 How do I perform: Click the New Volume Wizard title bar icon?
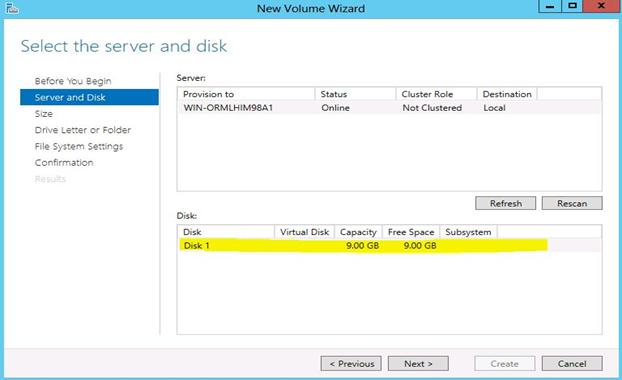[12, 8]
